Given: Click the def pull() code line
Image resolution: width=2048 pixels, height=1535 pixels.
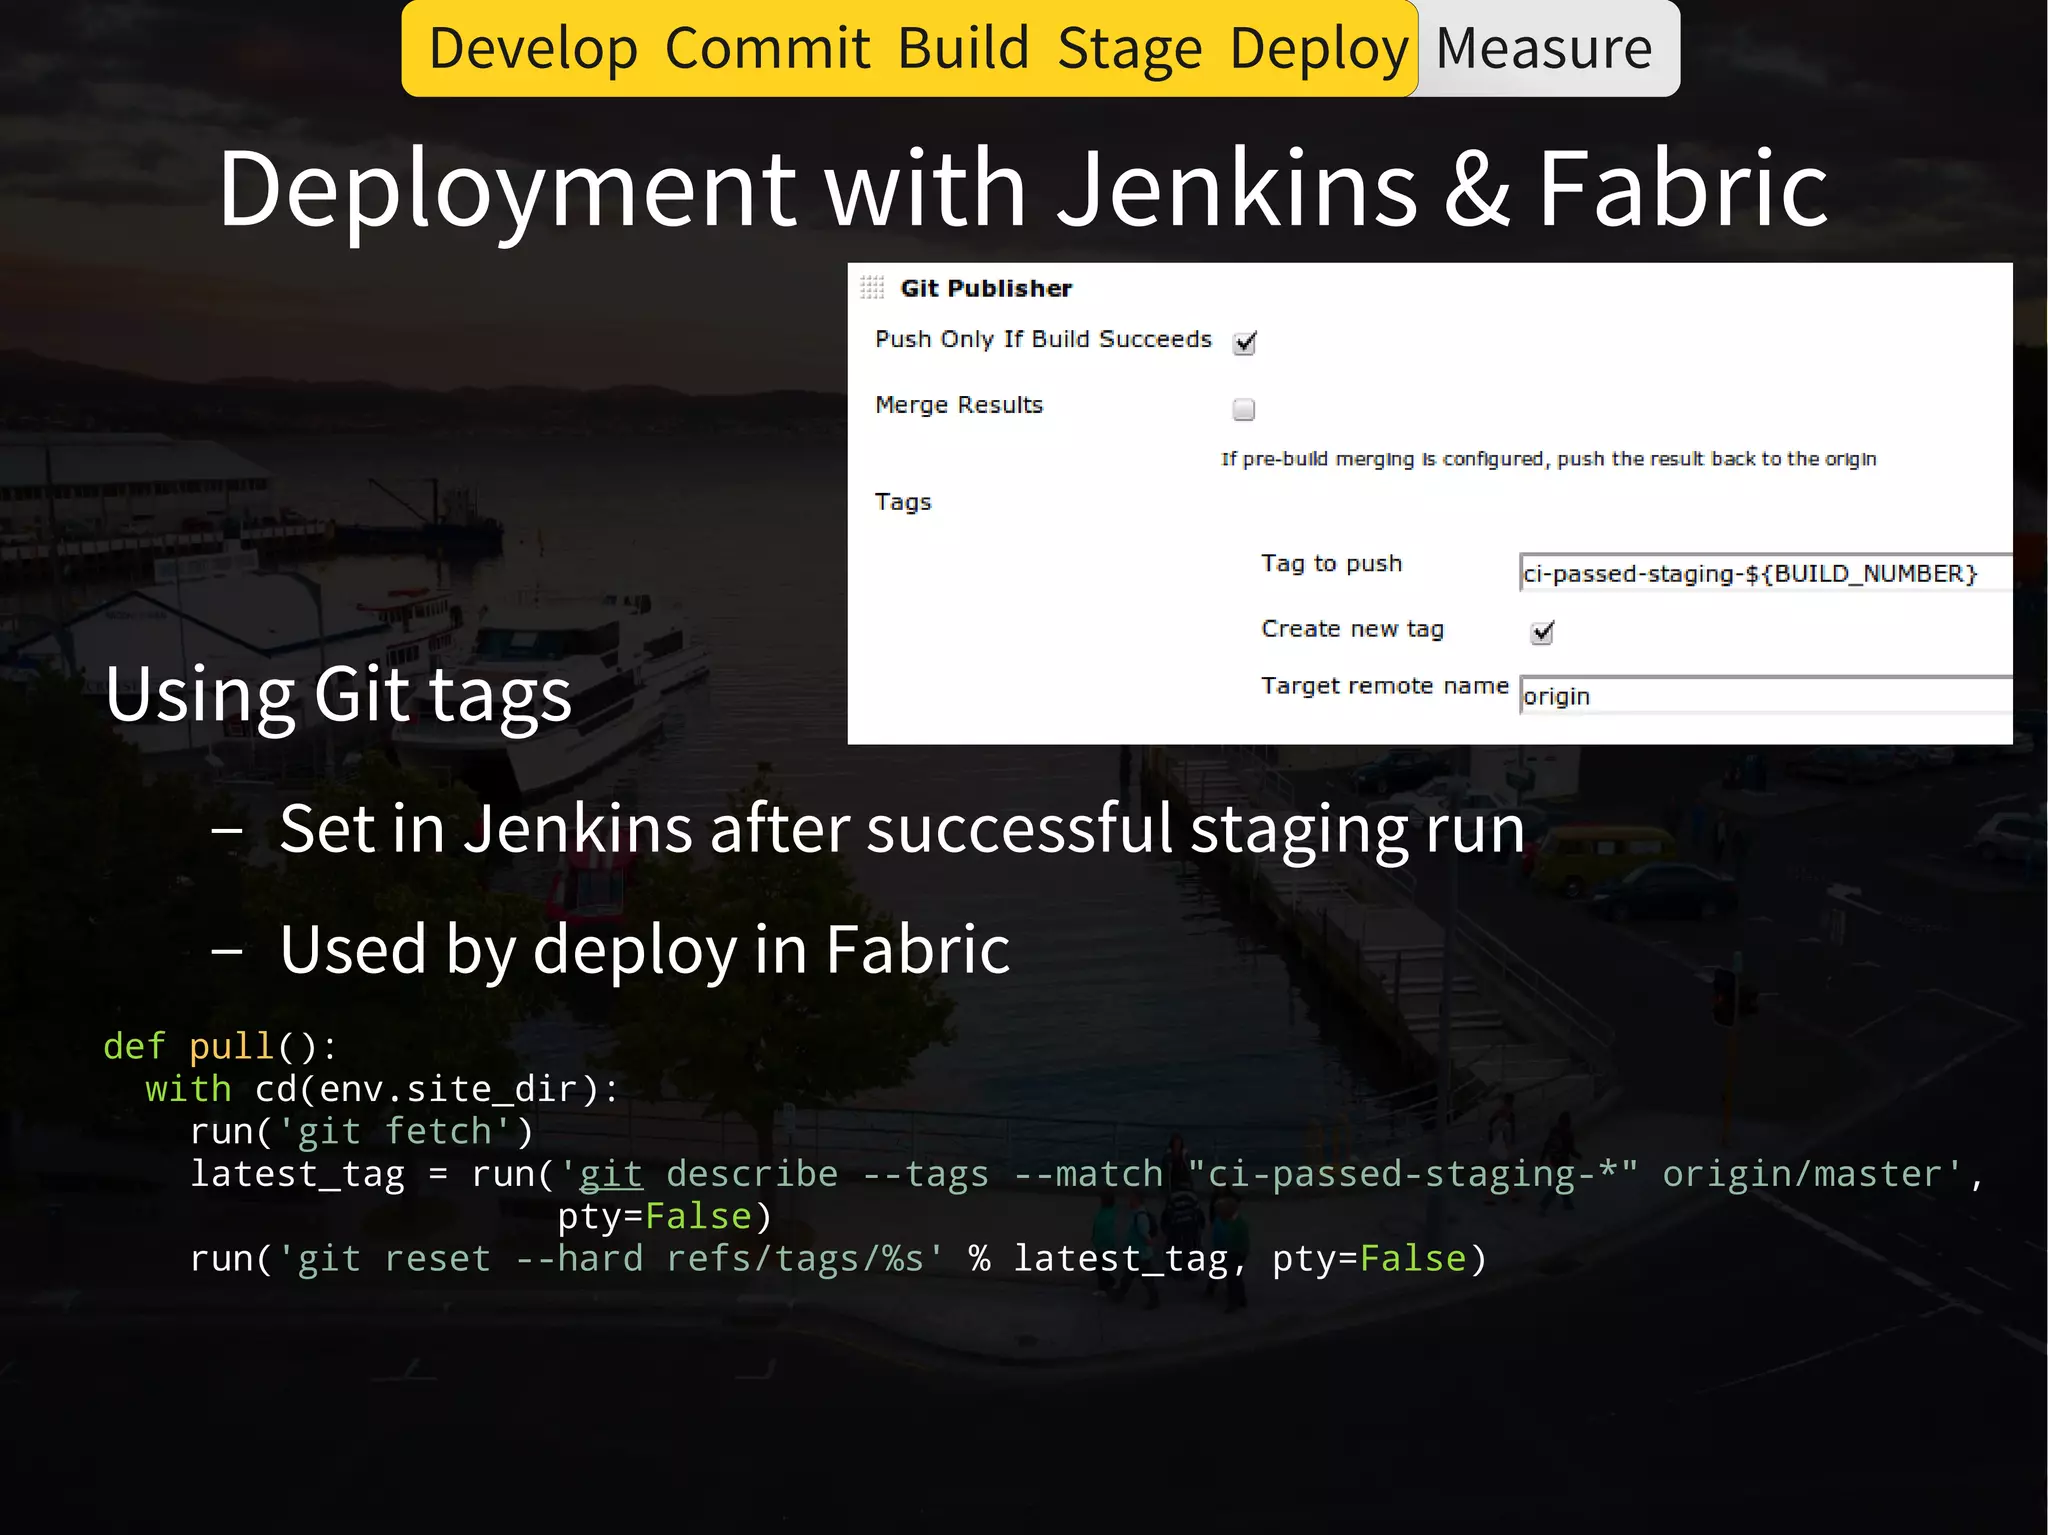Looking at the screenshot, I should 221,1046.
